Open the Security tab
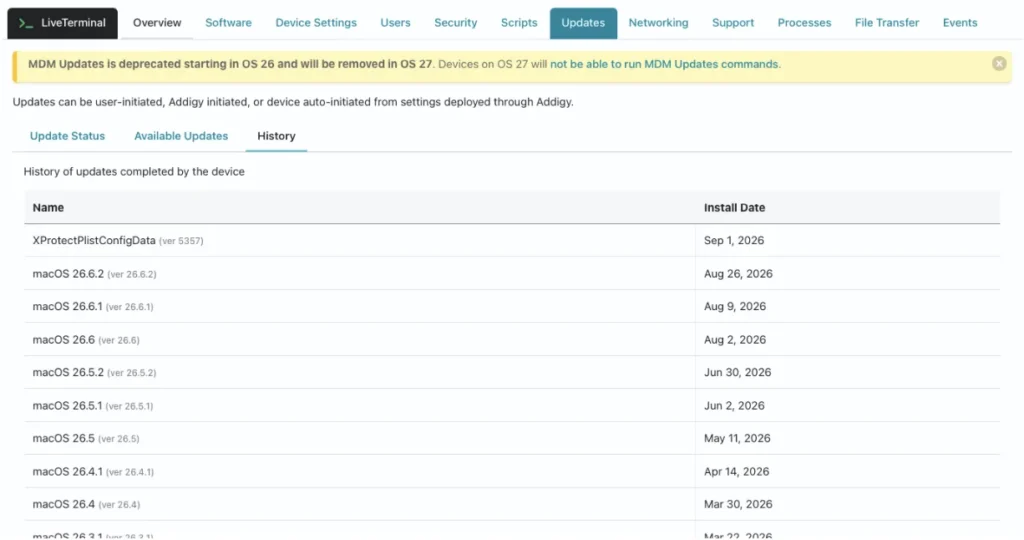 (x=455, y=23)
